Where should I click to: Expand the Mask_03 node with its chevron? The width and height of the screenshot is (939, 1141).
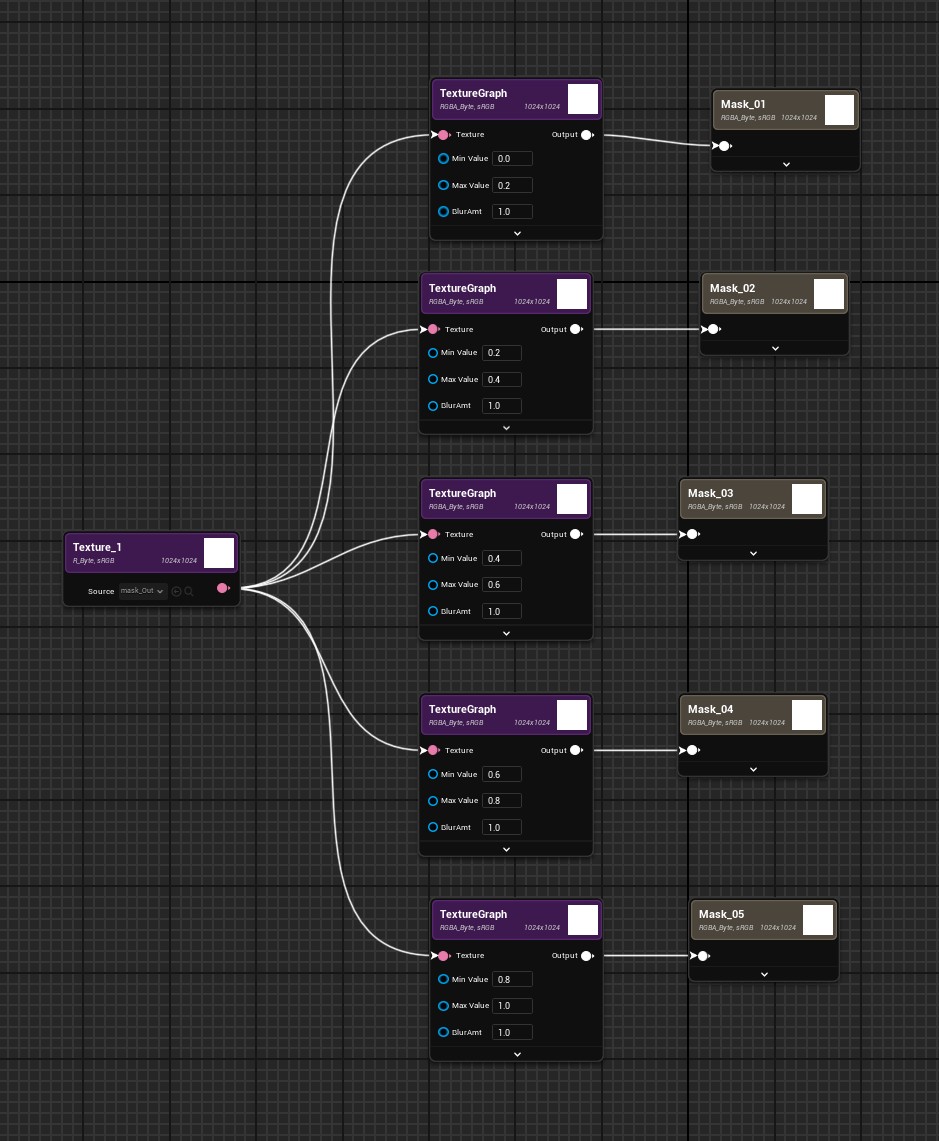click(x=752, y=553)
